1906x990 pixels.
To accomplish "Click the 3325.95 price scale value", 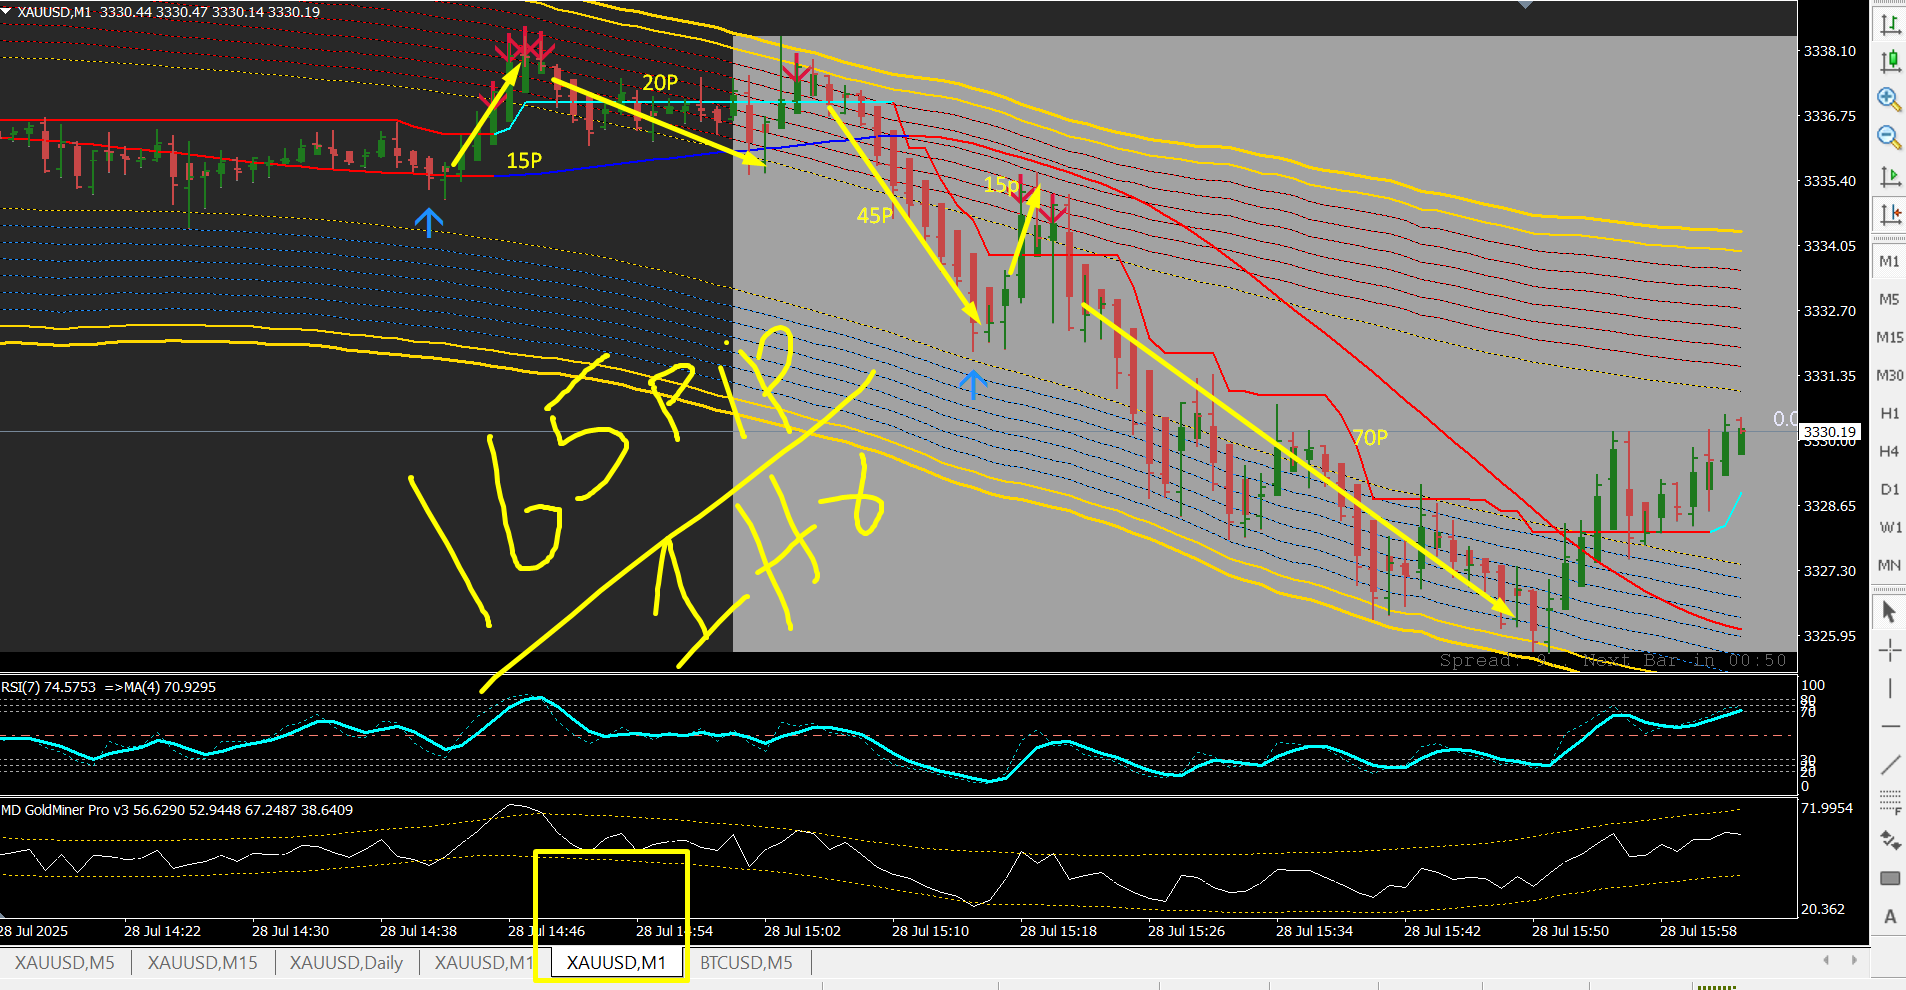I will (1829, 636).
